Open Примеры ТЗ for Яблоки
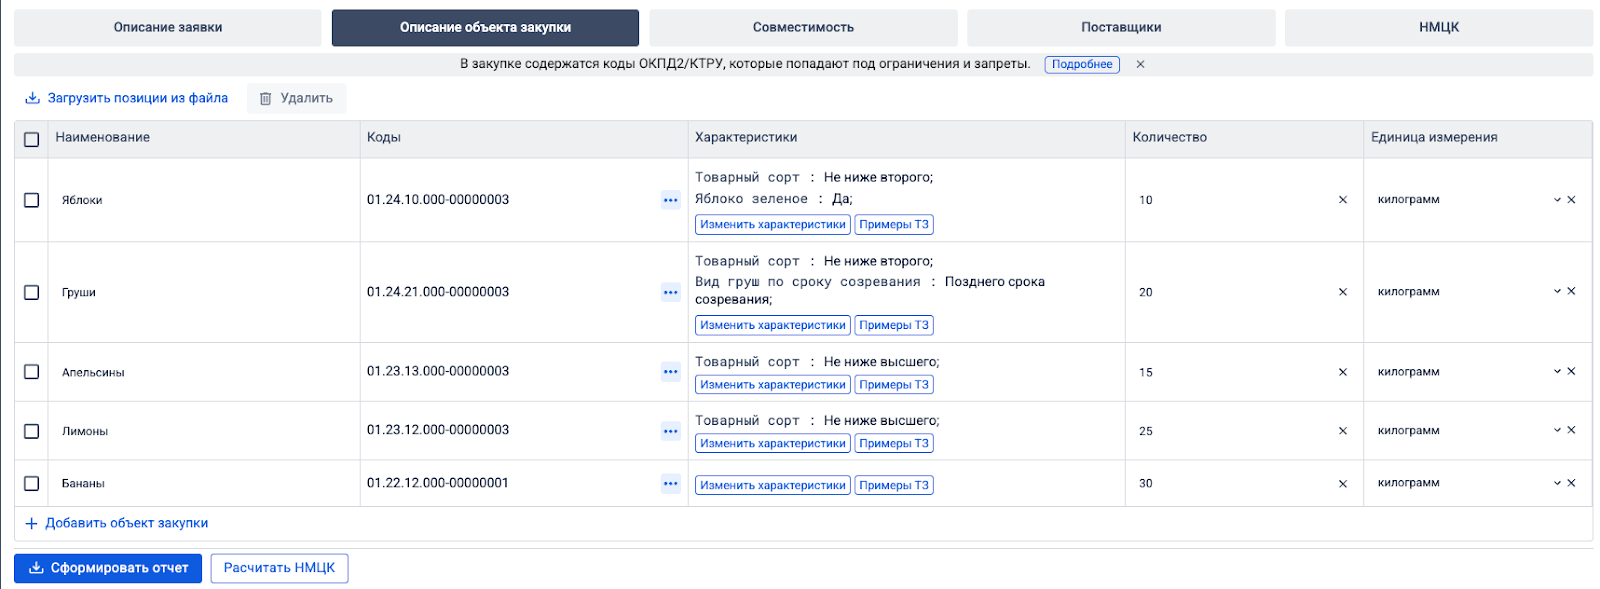The width and height of the screenshot is (1600, 589). point(894,225)
